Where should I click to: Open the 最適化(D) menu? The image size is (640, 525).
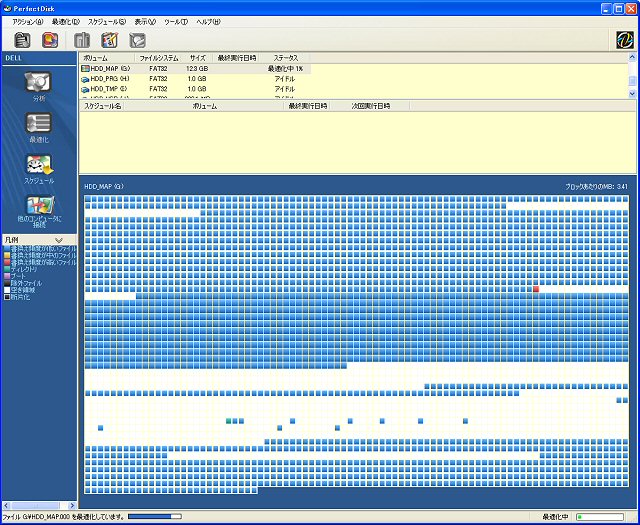pos(66,22)
